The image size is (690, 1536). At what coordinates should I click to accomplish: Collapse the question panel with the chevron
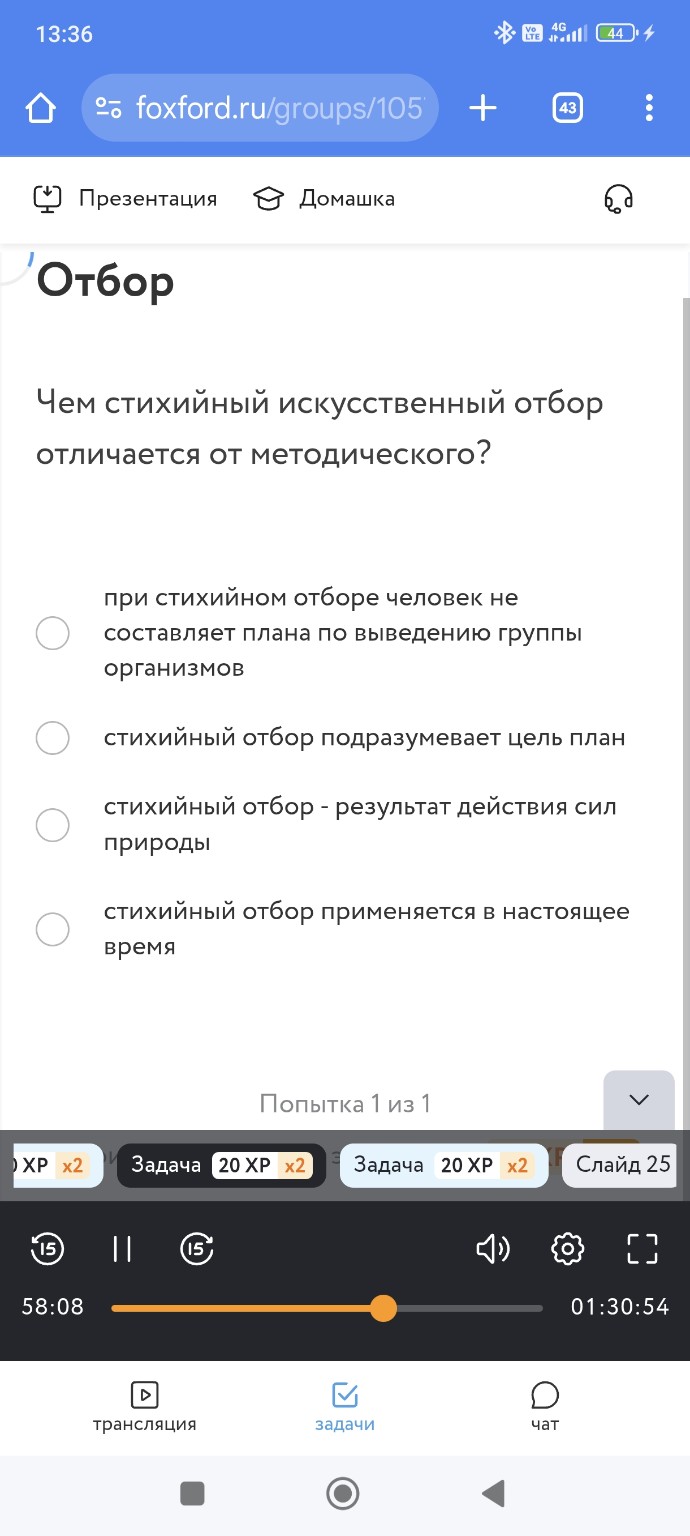[x=637, y=1098]
